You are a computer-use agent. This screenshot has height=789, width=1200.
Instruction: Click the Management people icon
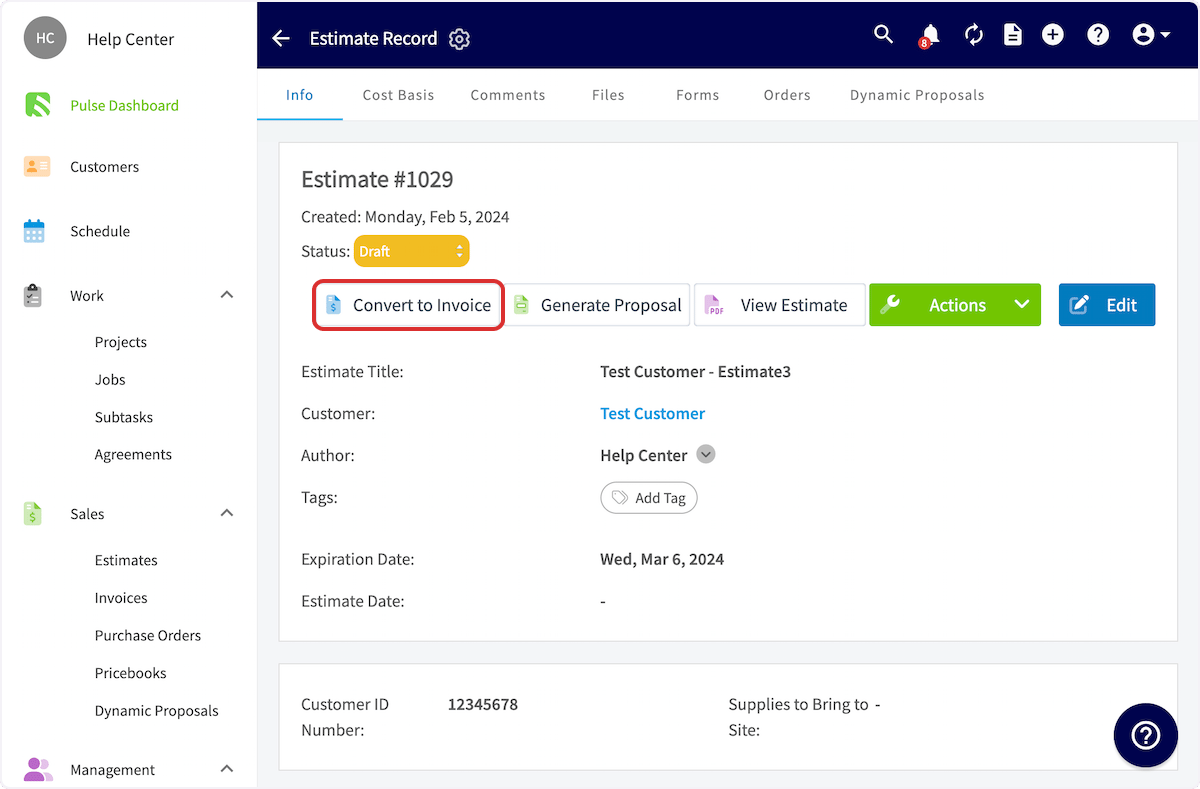(x=37, y=769)
